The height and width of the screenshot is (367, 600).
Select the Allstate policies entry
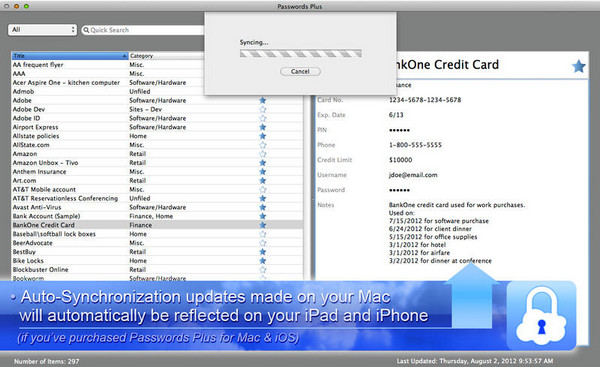[x=36, y=136]
